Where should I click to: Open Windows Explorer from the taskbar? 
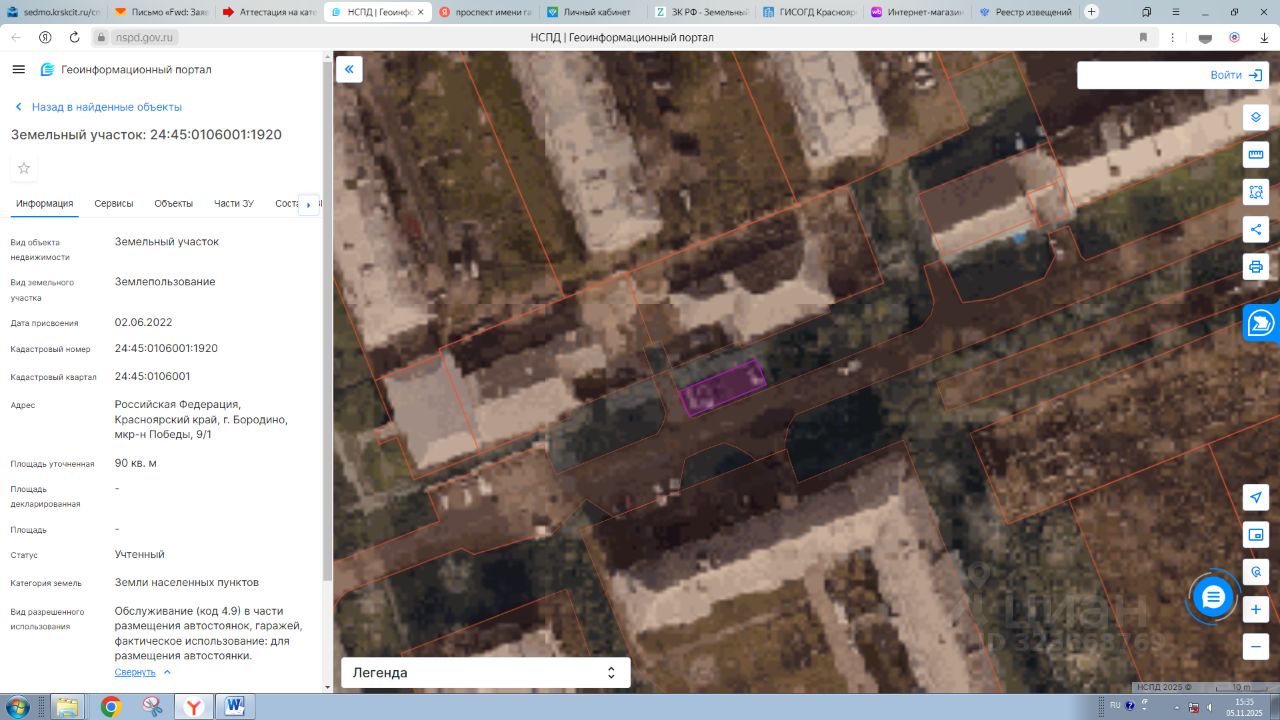[x=69, y=707]
